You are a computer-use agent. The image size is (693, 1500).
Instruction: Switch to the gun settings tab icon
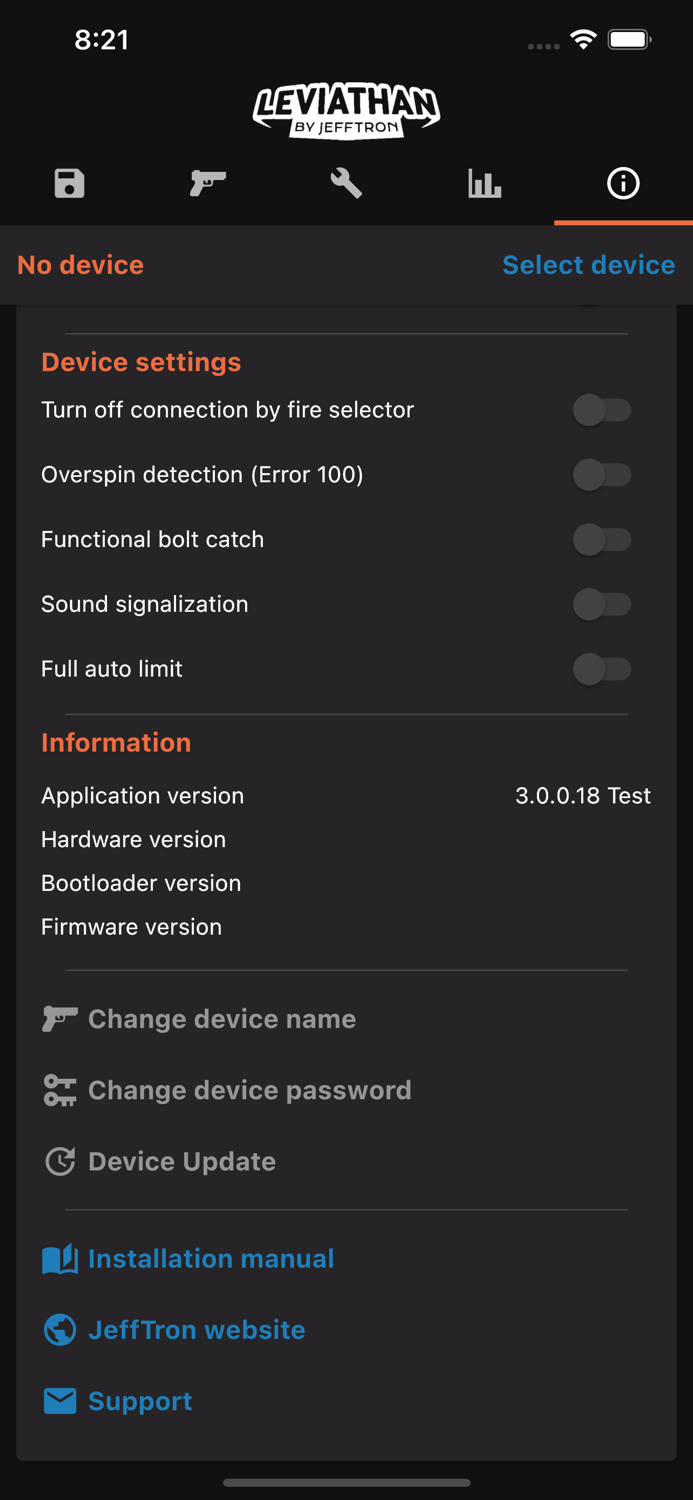(208, 184)
